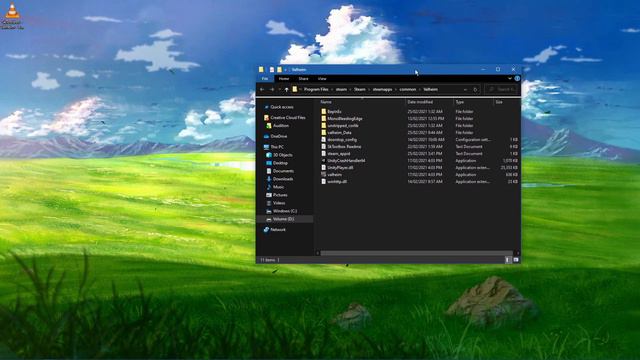Expand the ribbon with the chevron
The height and width of the screenshot is (360, 640).
click(x=509, y=78)
